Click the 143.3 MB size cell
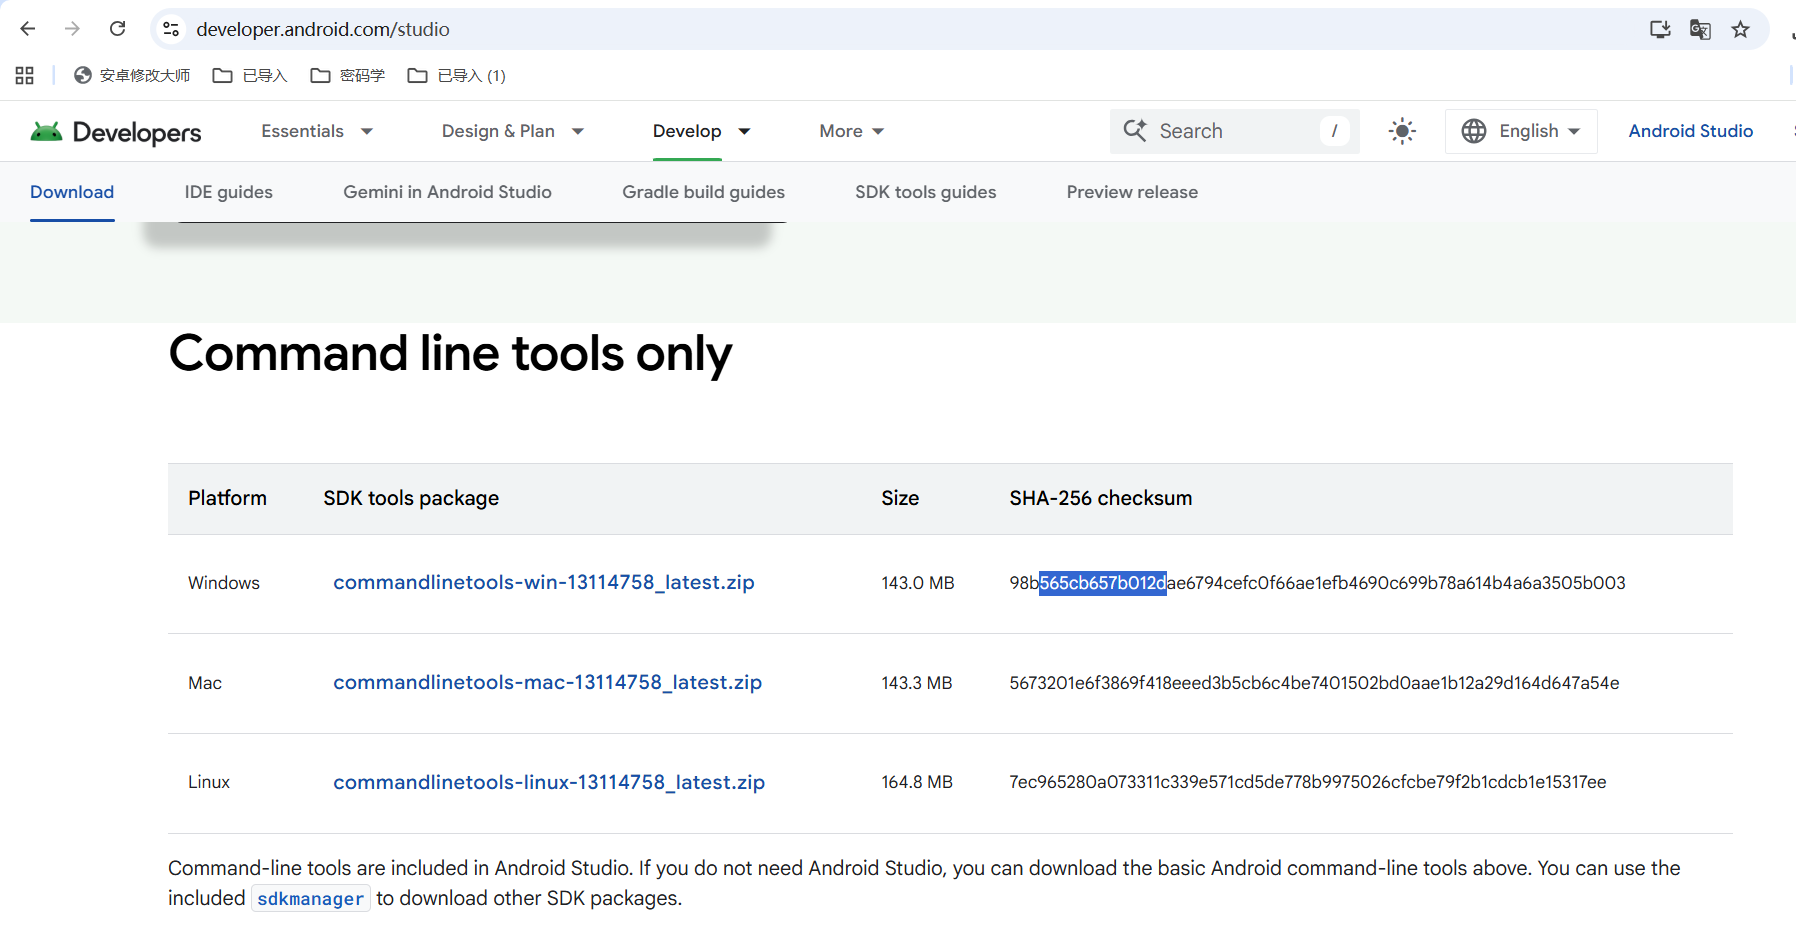This screenshot has width=1796, height=943. point(916,683)
